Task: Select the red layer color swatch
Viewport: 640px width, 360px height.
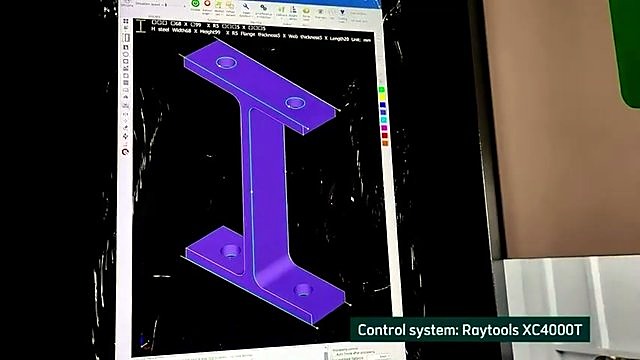Action: tap(384, 136)
